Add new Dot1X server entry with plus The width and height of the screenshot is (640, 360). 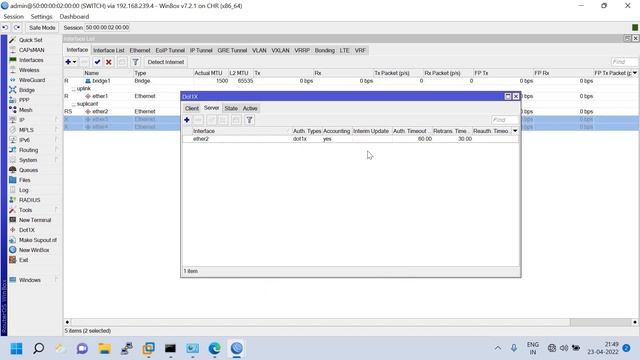click(187, 120)
